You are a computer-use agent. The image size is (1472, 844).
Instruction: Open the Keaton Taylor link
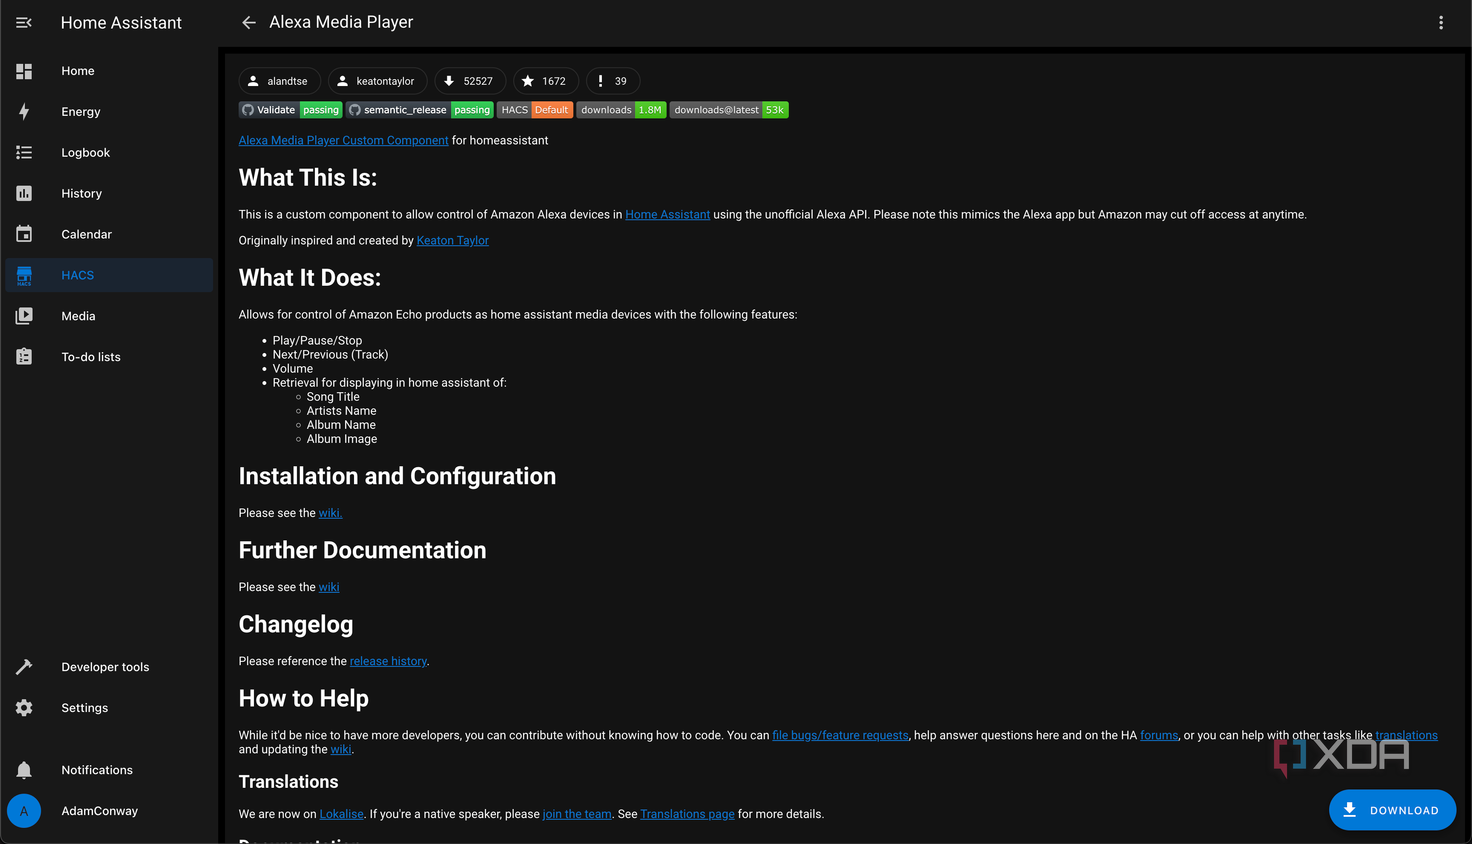click(x=452, y=241)
